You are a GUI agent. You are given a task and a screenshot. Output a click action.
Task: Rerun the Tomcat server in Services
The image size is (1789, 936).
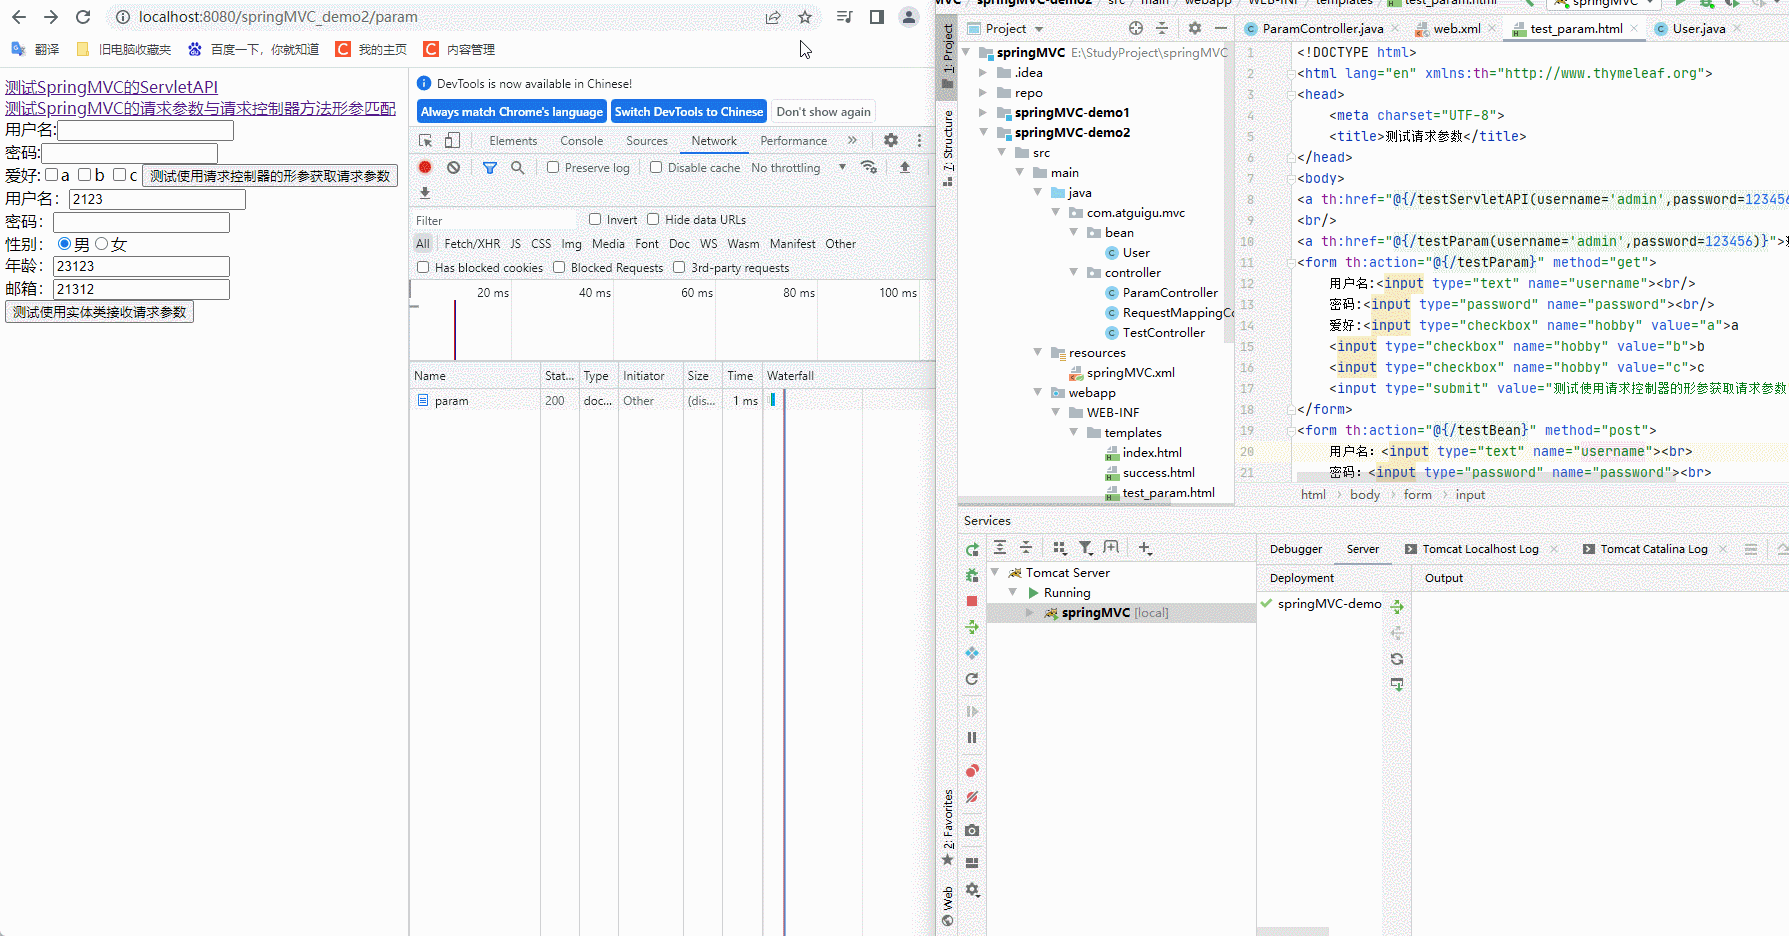pyautogui.click(x=972, y=550)
